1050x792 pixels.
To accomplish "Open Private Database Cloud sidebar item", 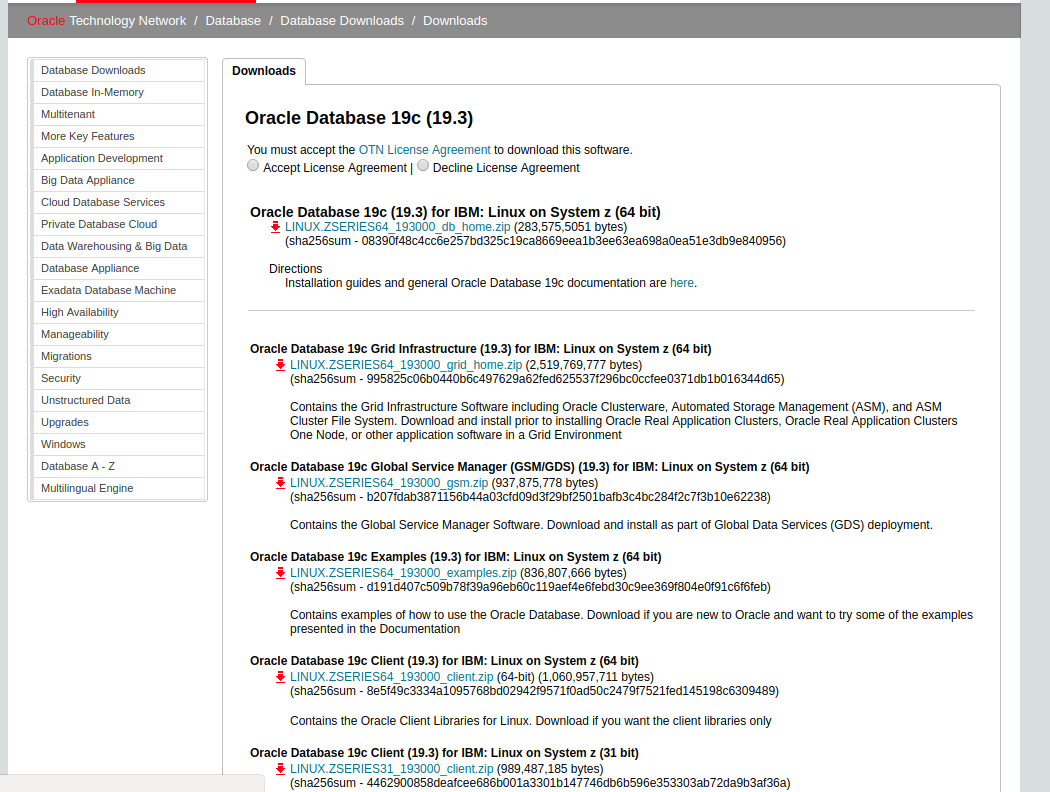I will tap(118, 224).
